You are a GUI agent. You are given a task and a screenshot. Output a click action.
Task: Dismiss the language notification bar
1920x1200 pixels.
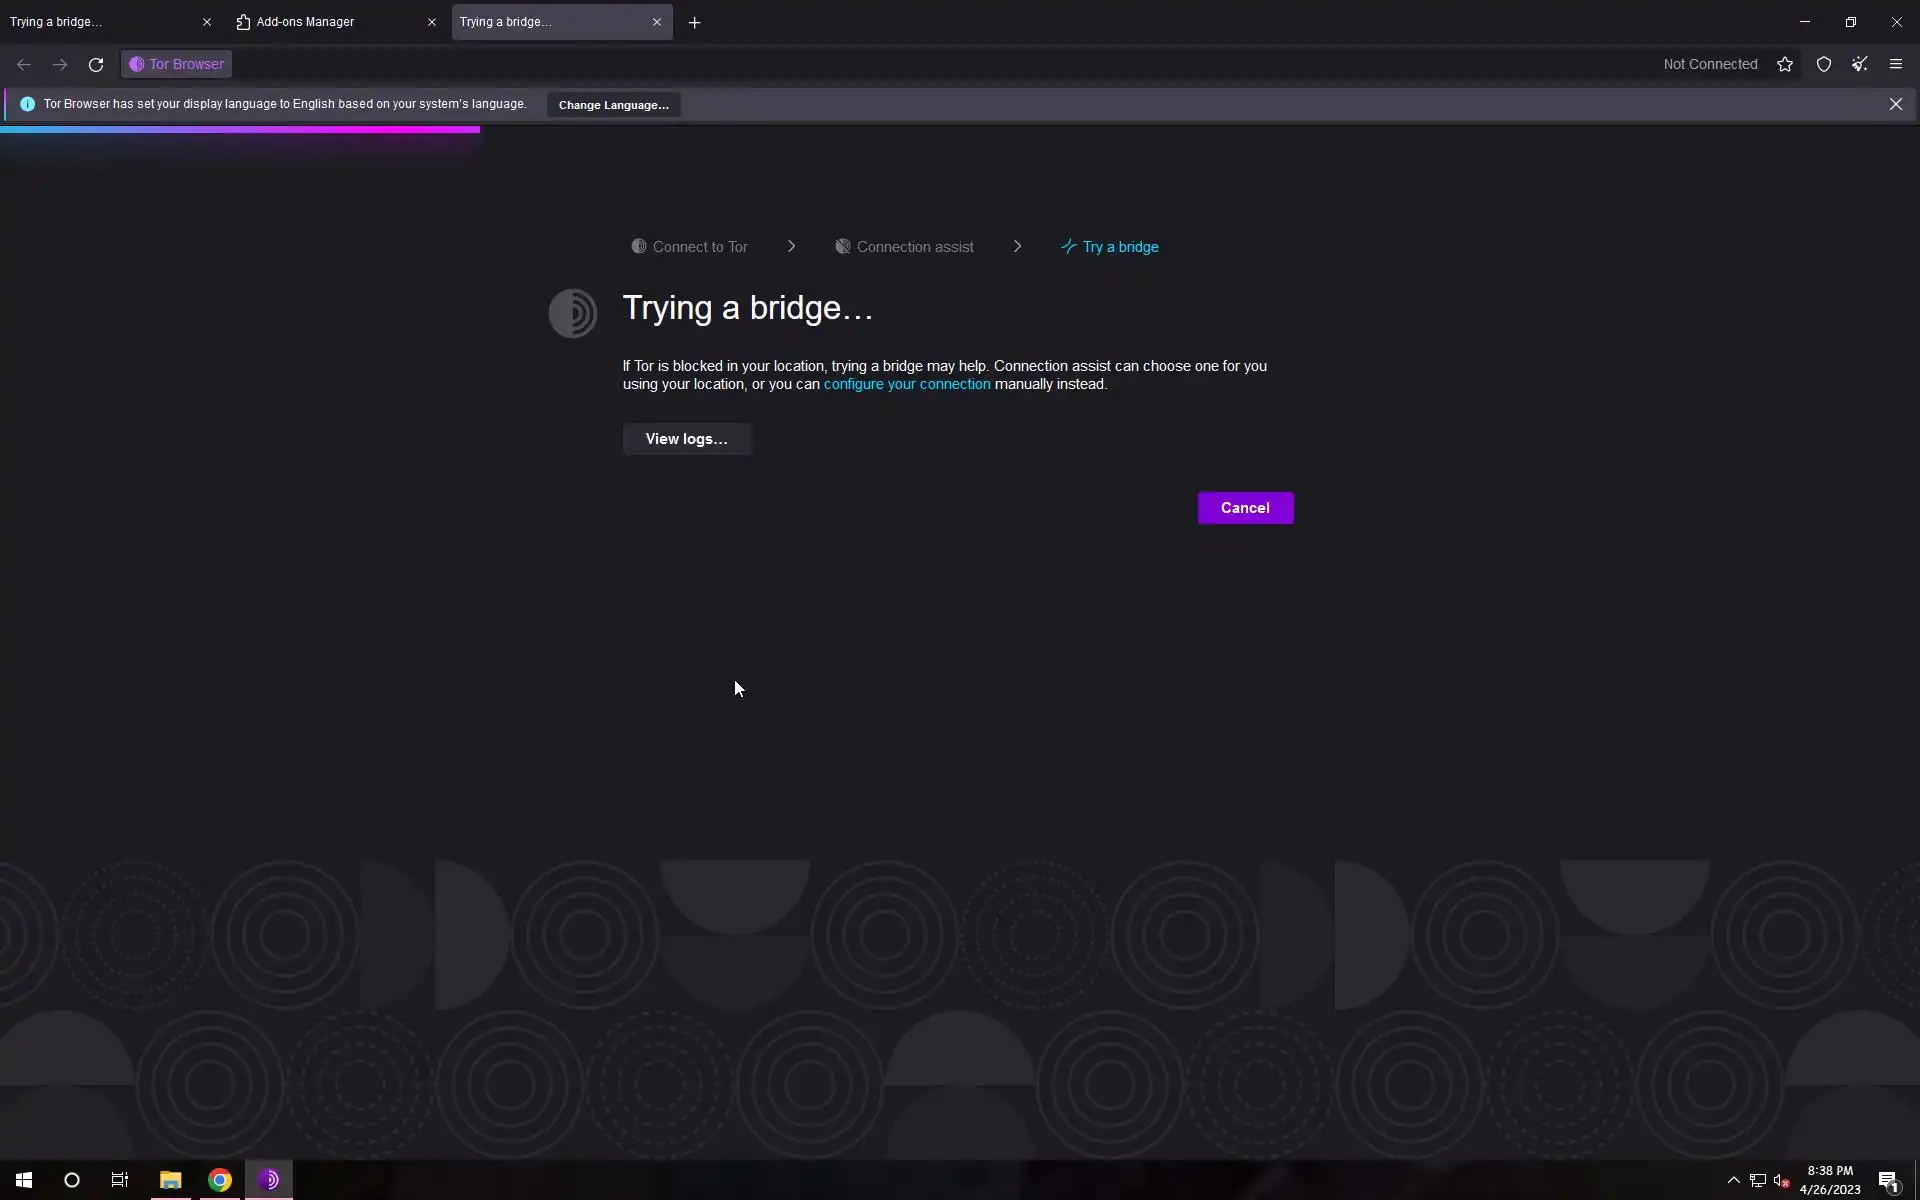[x=1895, y=104]
